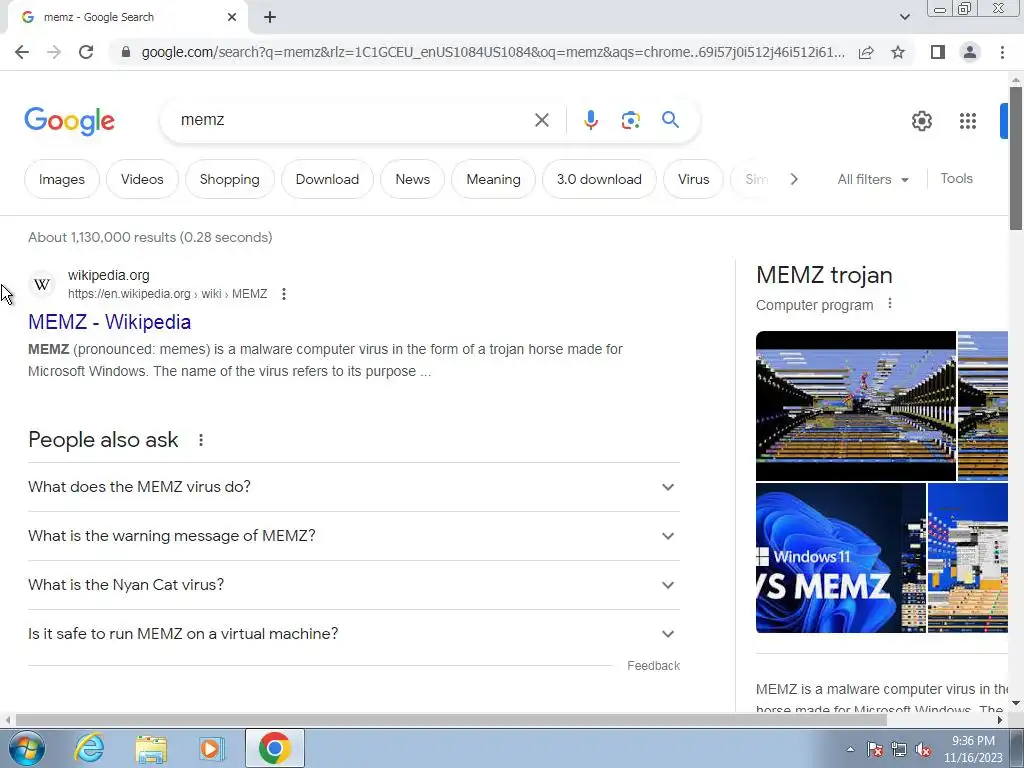This screenshot has height=768, width=1024.
Task: Select Chrome in the taskbar
Action: tap(275, 748)
